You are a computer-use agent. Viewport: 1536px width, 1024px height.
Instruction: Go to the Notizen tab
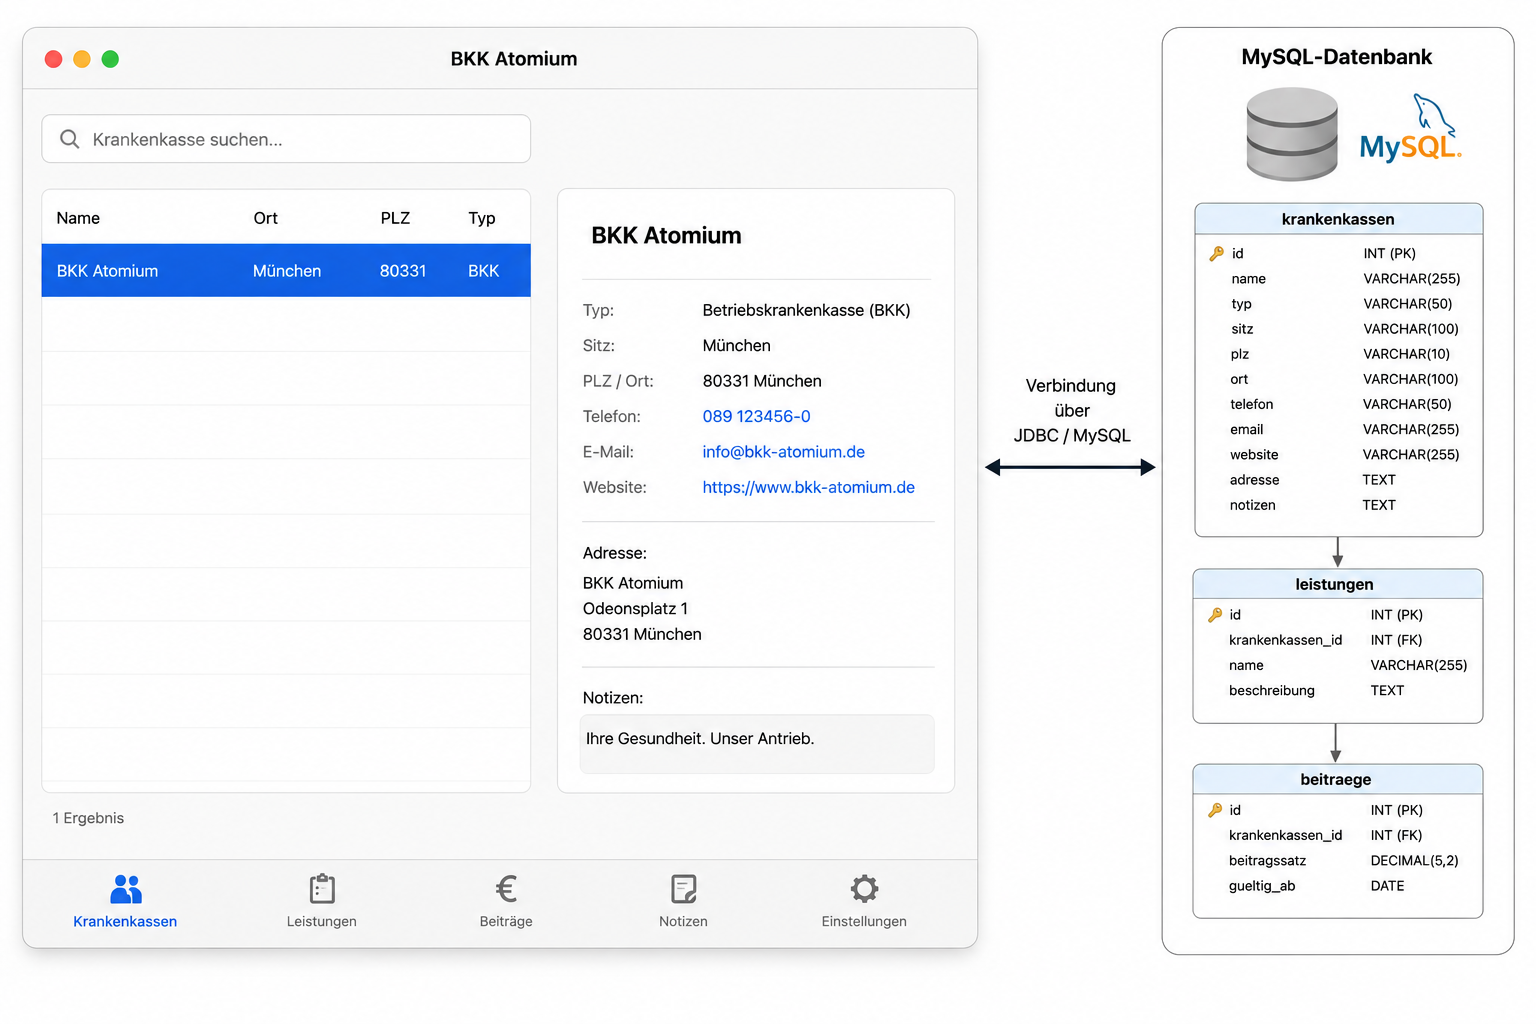click(x=683, y=901)
